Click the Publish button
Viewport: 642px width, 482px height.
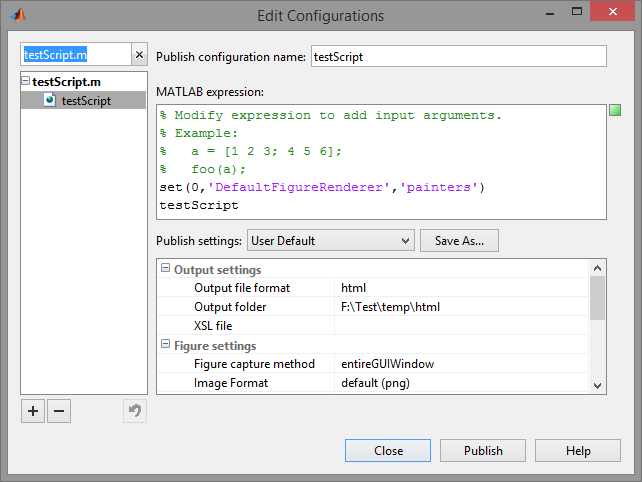click(483, 450)
